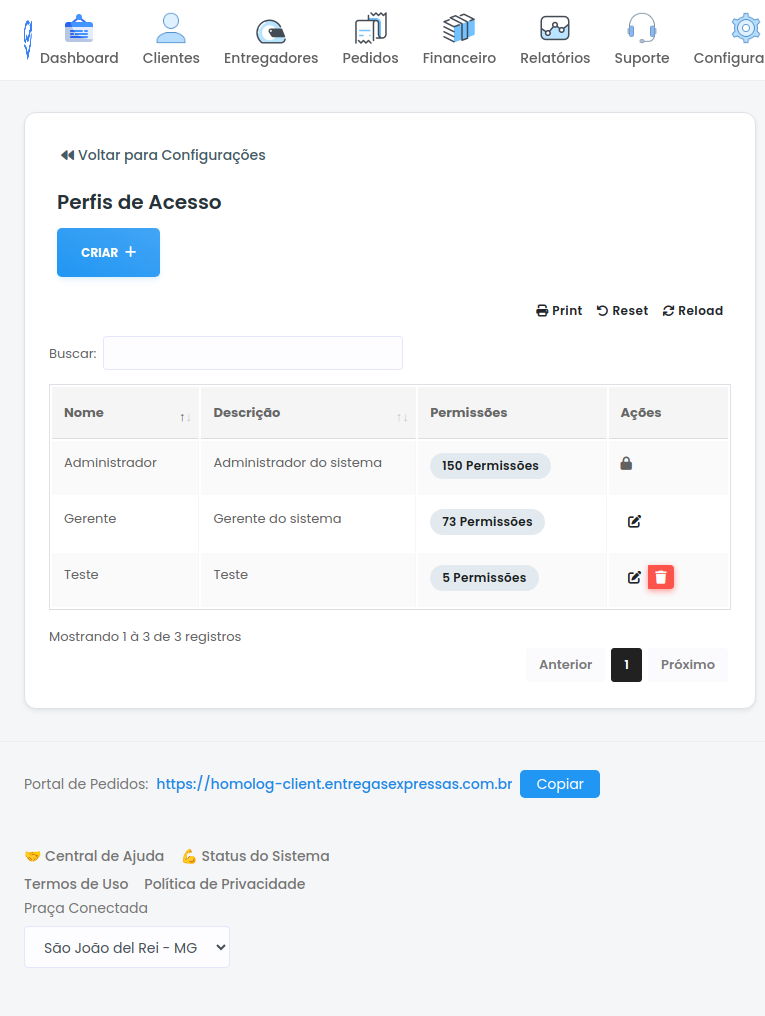
Task: Click the Financeiro money stack icon
Action: click(x=459, y=27)
